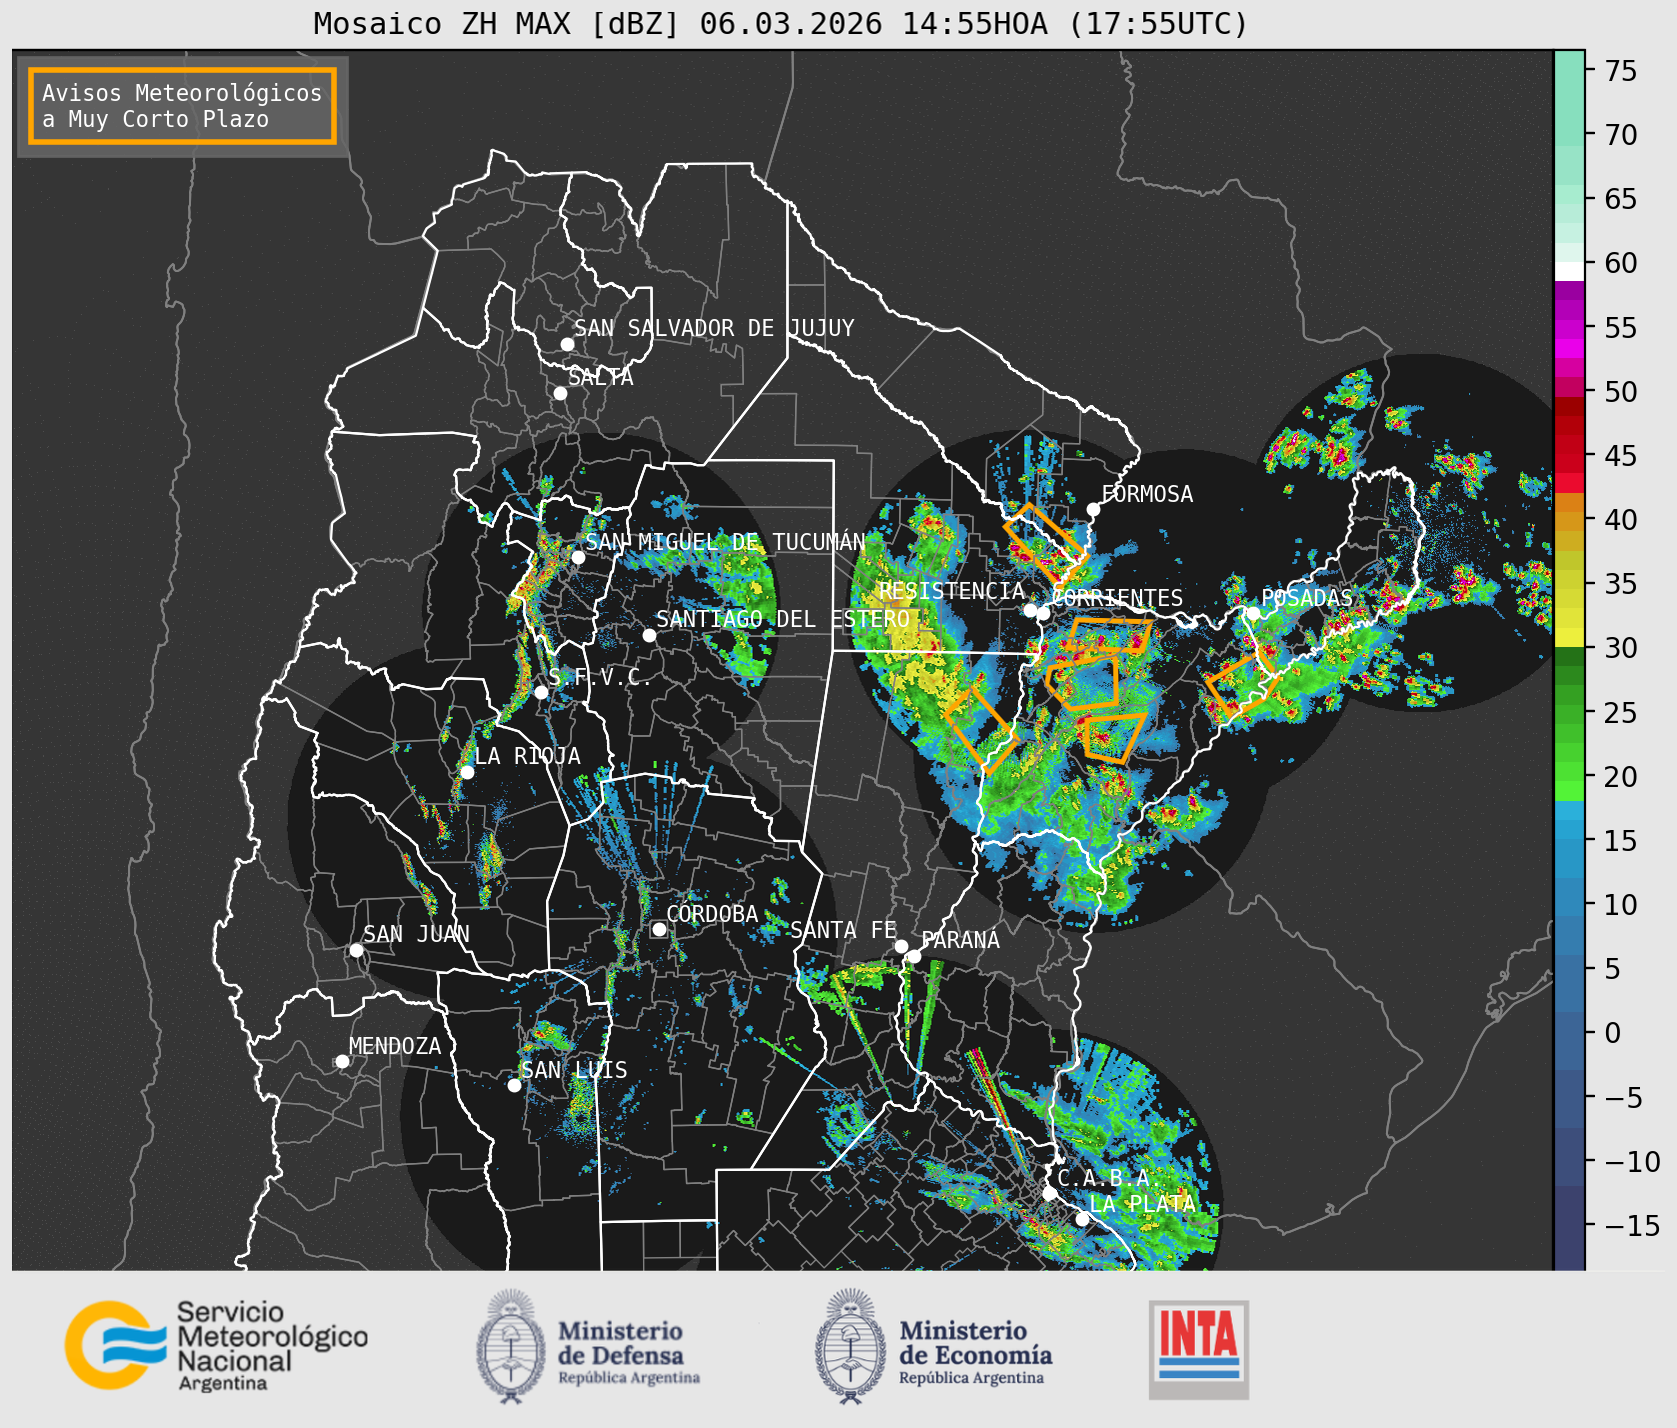Click the INTA logo
This screenshot has height=1428, width=1677.
tap(1198, 1349)
